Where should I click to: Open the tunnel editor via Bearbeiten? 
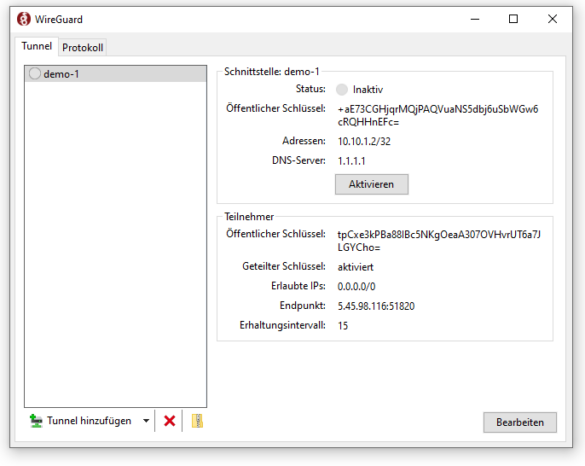click(x=520, y=422)
